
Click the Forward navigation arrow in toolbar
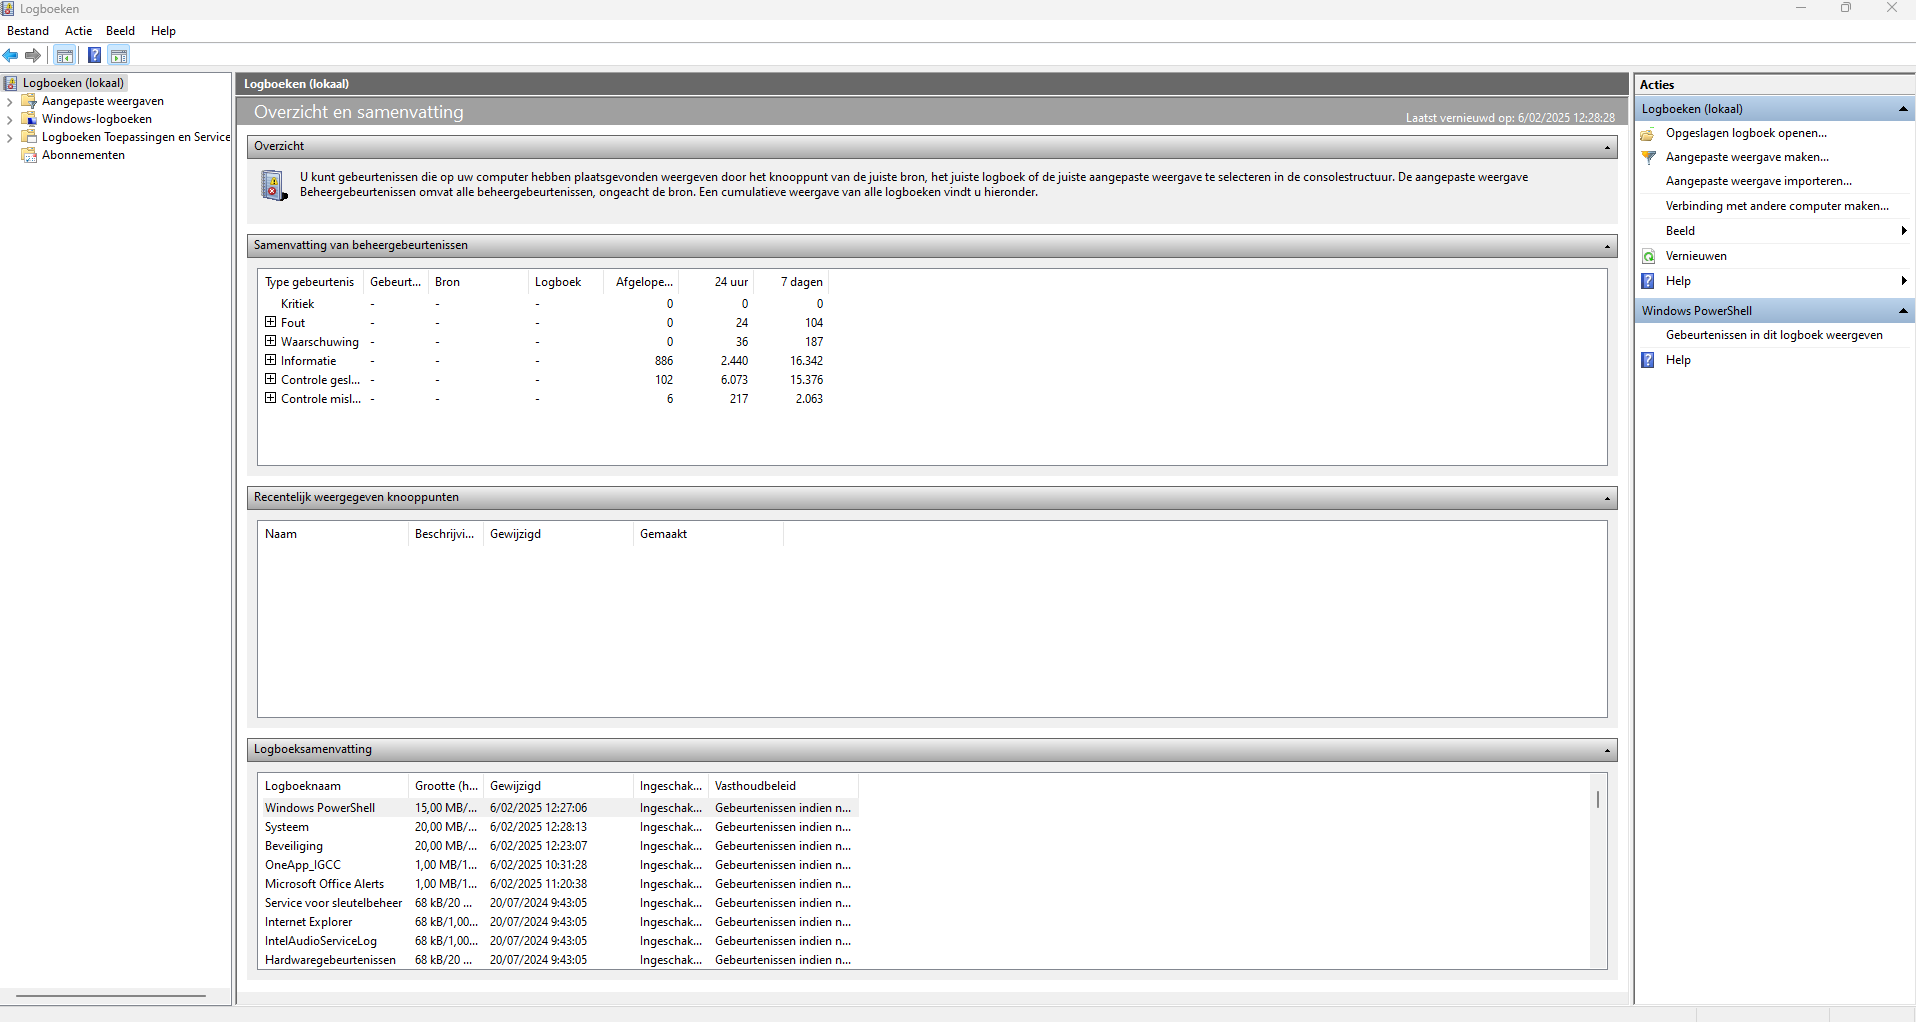point(32,55)
